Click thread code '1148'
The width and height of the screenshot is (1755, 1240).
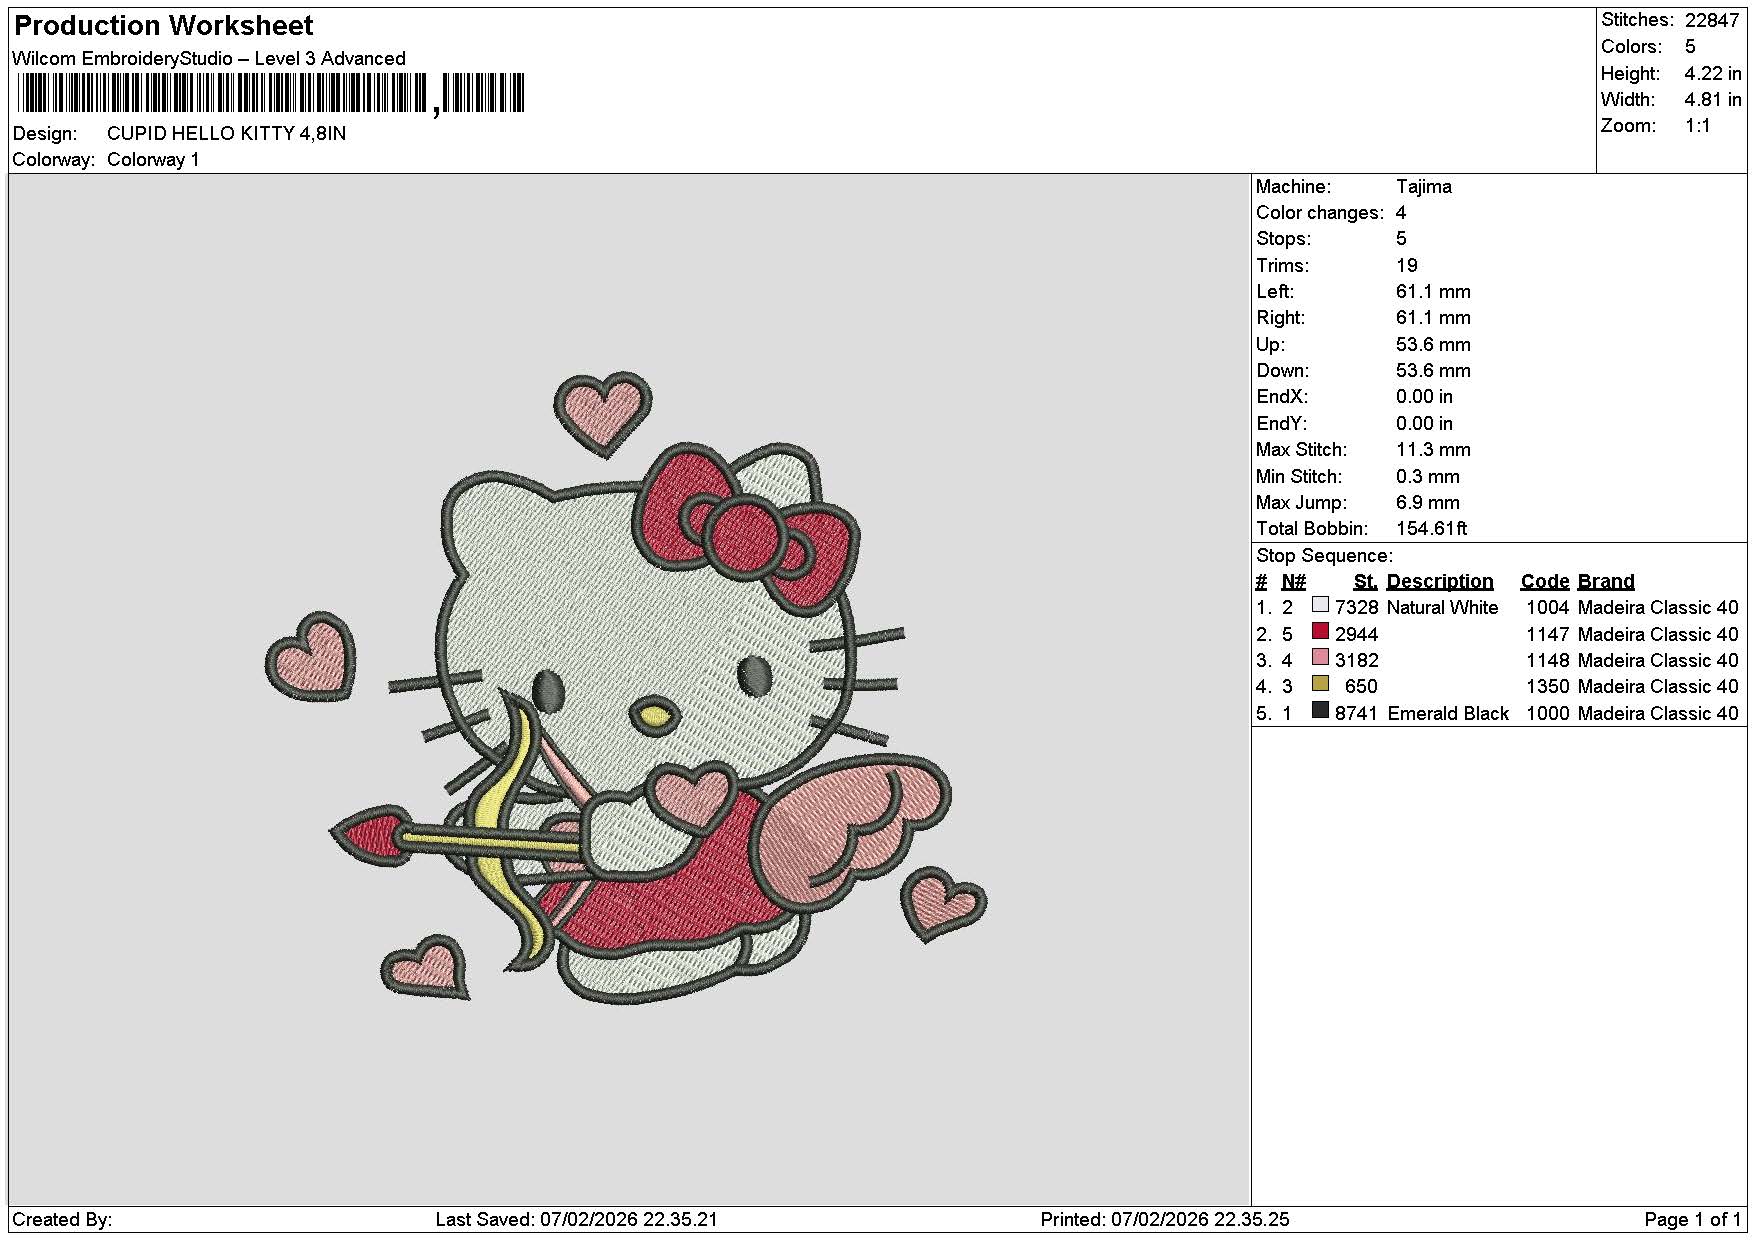1547,661
